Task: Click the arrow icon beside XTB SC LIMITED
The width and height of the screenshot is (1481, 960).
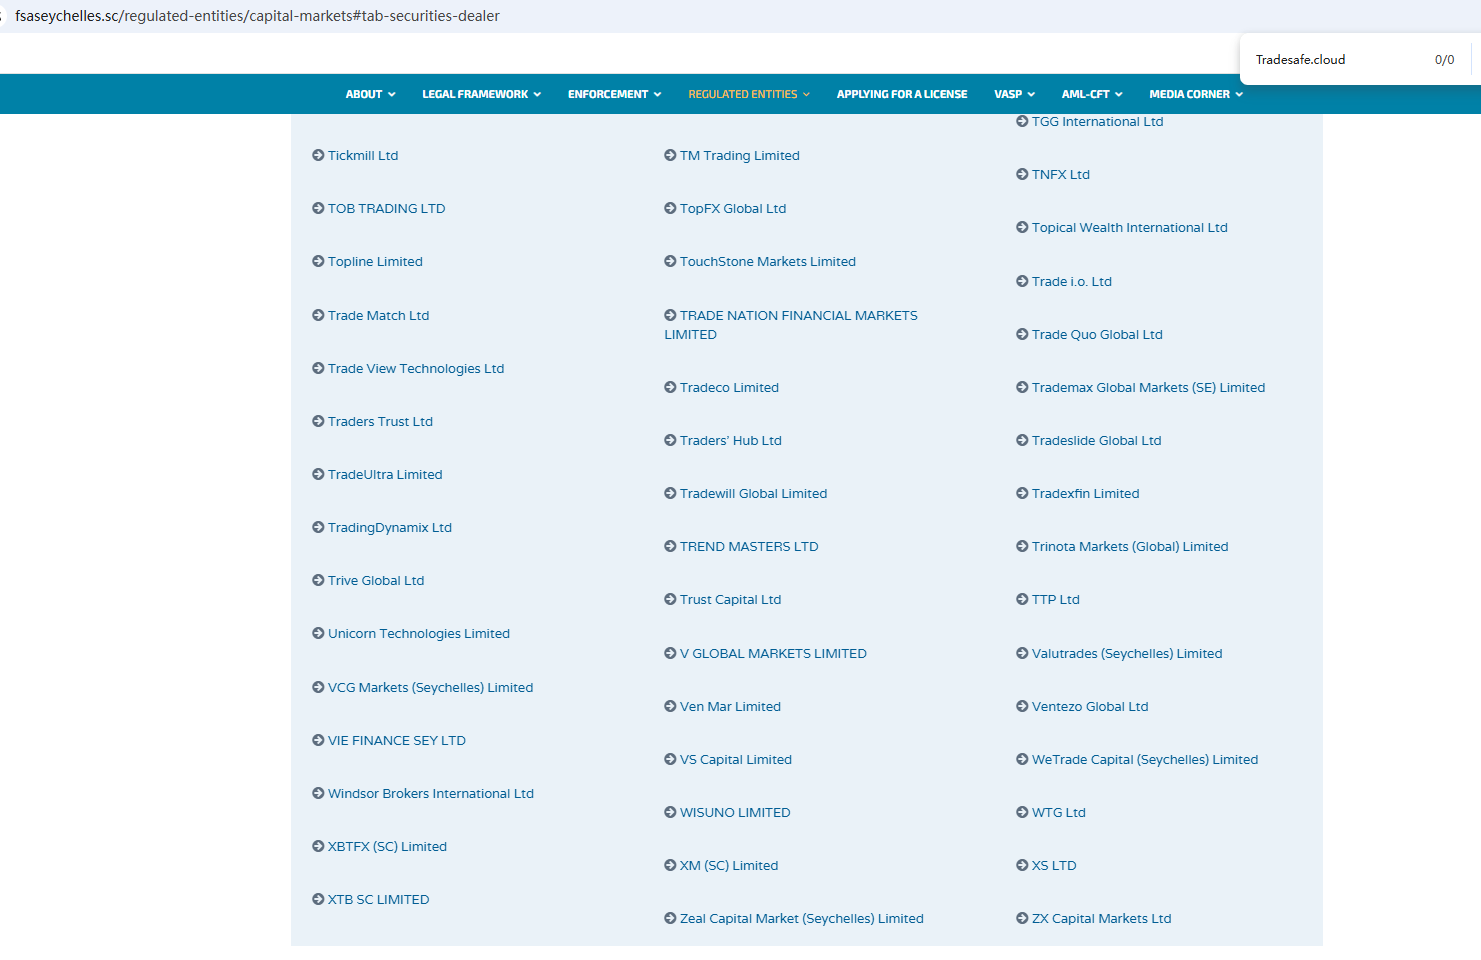Action: pos(318,899)
